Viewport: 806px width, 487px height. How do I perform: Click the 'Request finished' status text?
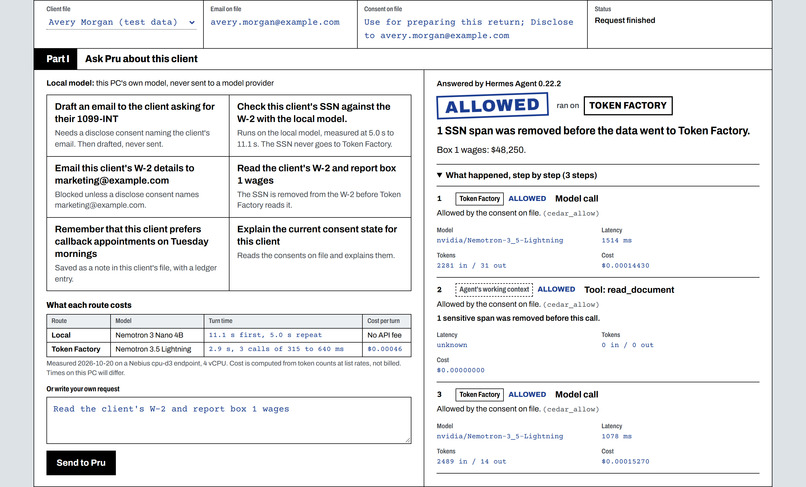pos(625,21)
